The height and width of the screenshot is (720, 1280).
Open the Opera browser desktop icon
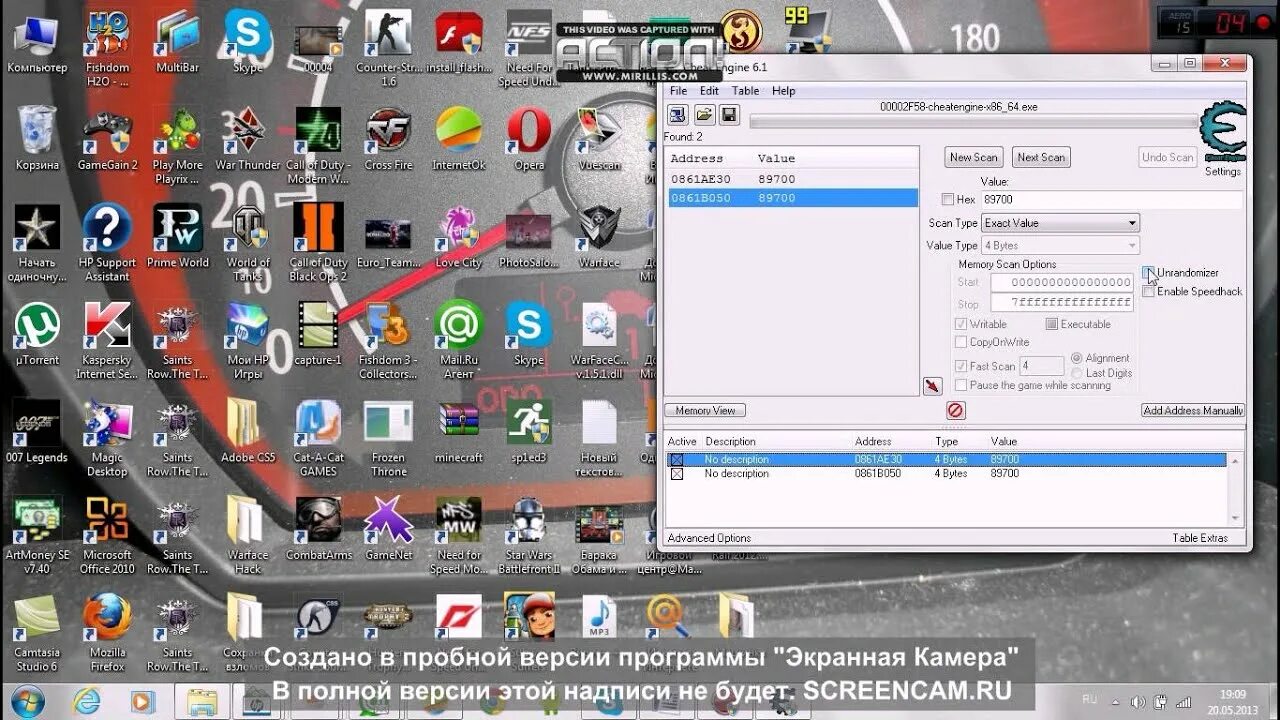click(529, 140)
